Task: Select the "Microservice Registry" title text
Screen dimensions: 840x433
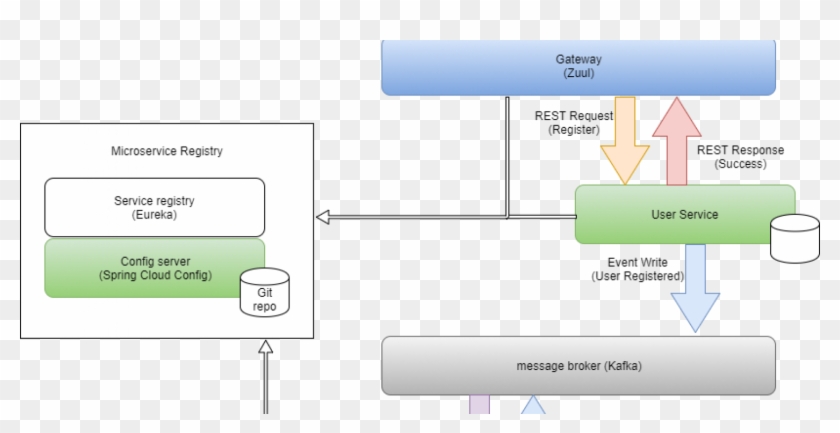Action: coord(167,151)
